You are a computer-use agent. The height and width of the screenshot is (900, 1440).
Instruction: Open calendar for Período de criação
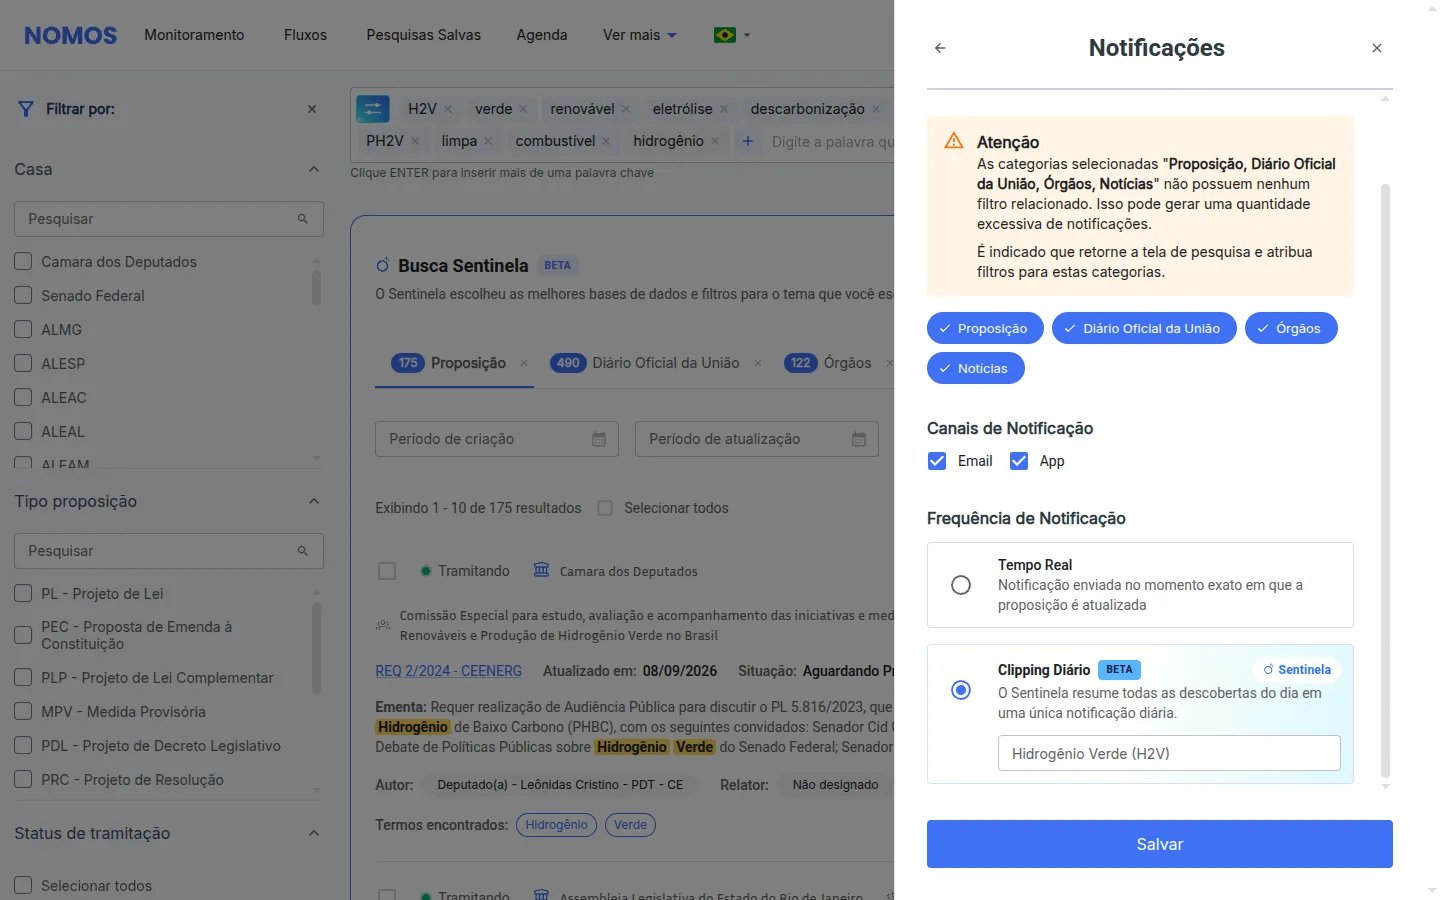click(599, 439)
